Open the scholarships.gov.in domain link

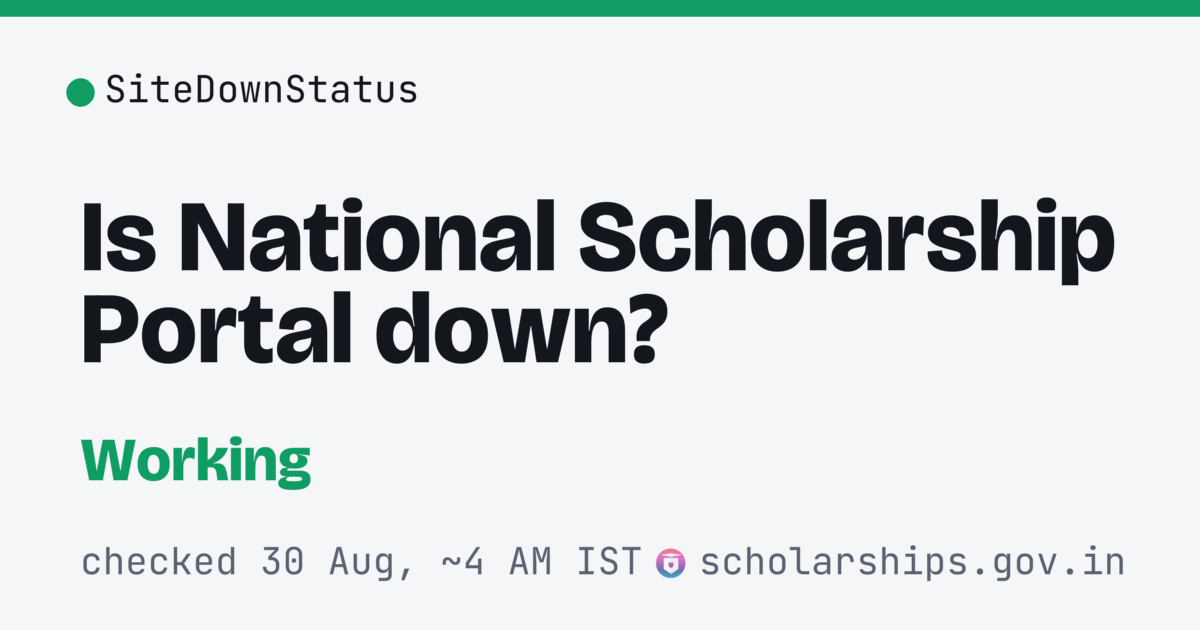(x=912, y=563)
